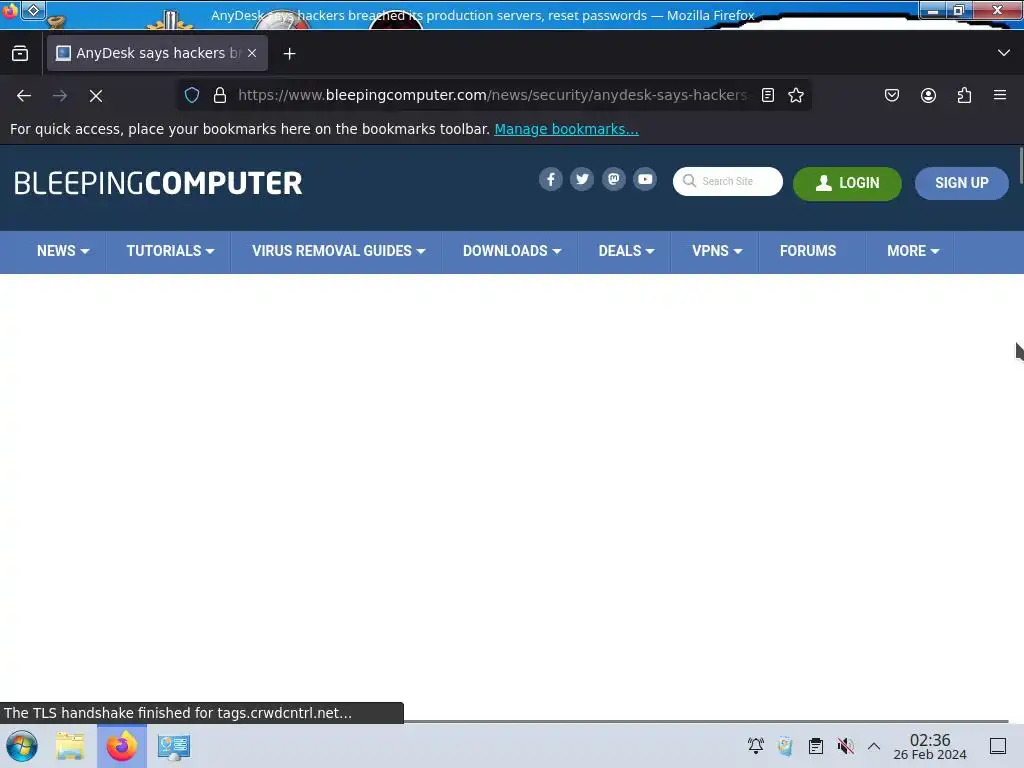The height and width of the screenshot is (768, 1024).
Task: Click the title bar pin icon
Action: (x=33, y=10)
